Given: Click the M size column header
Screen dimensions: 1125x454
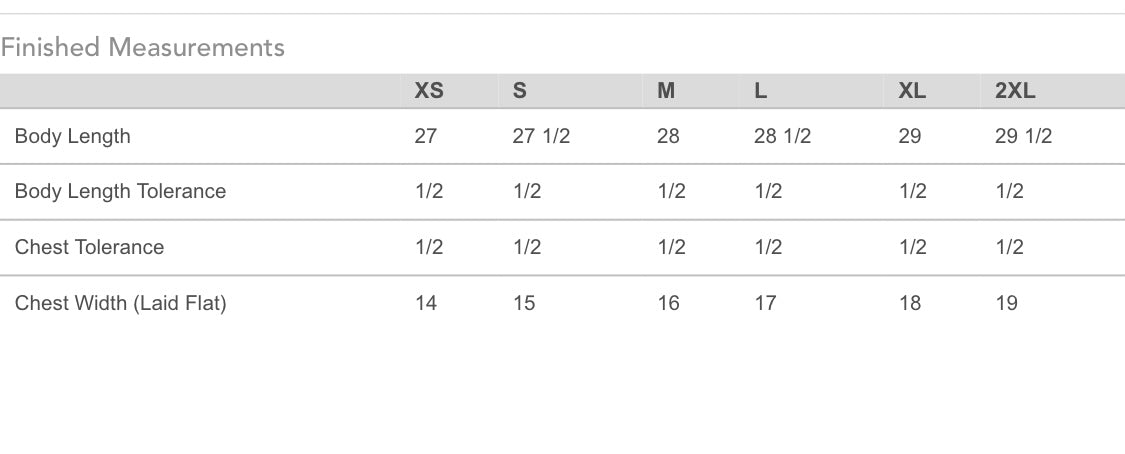Looking at the screenshot, I should click(x=666, y=91).
